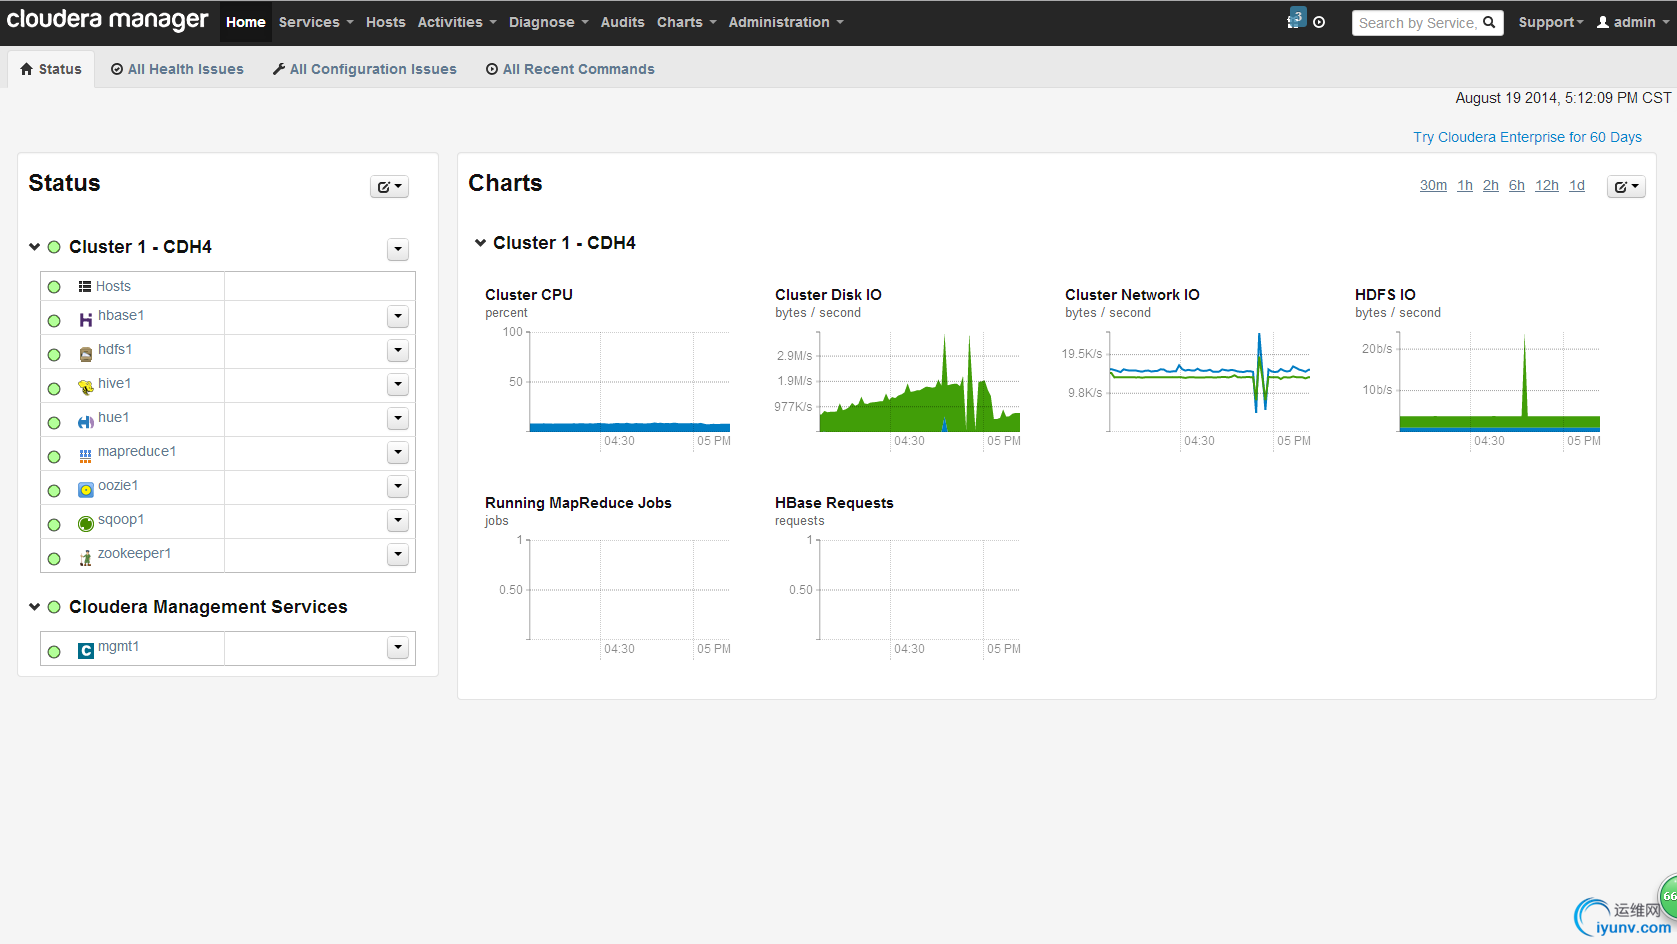
Task: Click the Hosts list icon
Action: click(x=85, y=287)
